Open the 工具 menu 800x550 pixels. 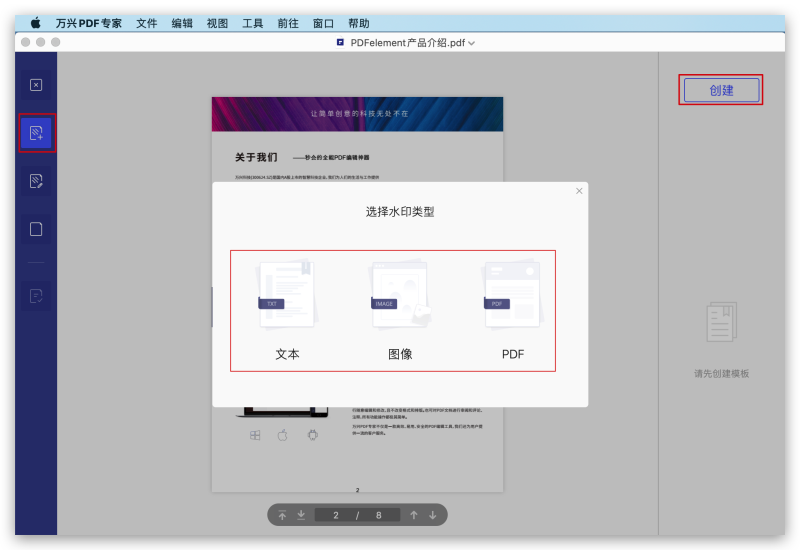(253, 23)
